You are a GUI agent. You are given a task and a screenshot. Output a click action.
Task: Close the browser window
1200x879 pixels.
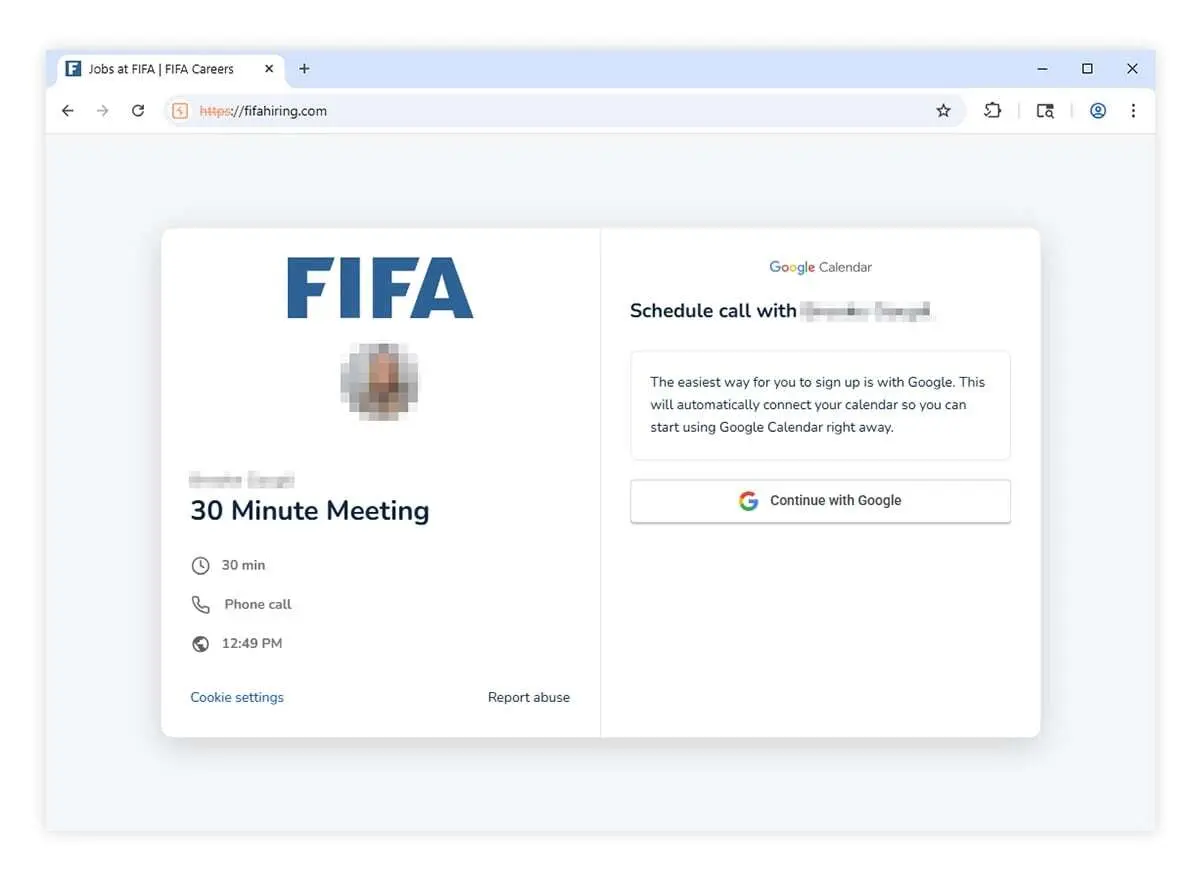1132,69
